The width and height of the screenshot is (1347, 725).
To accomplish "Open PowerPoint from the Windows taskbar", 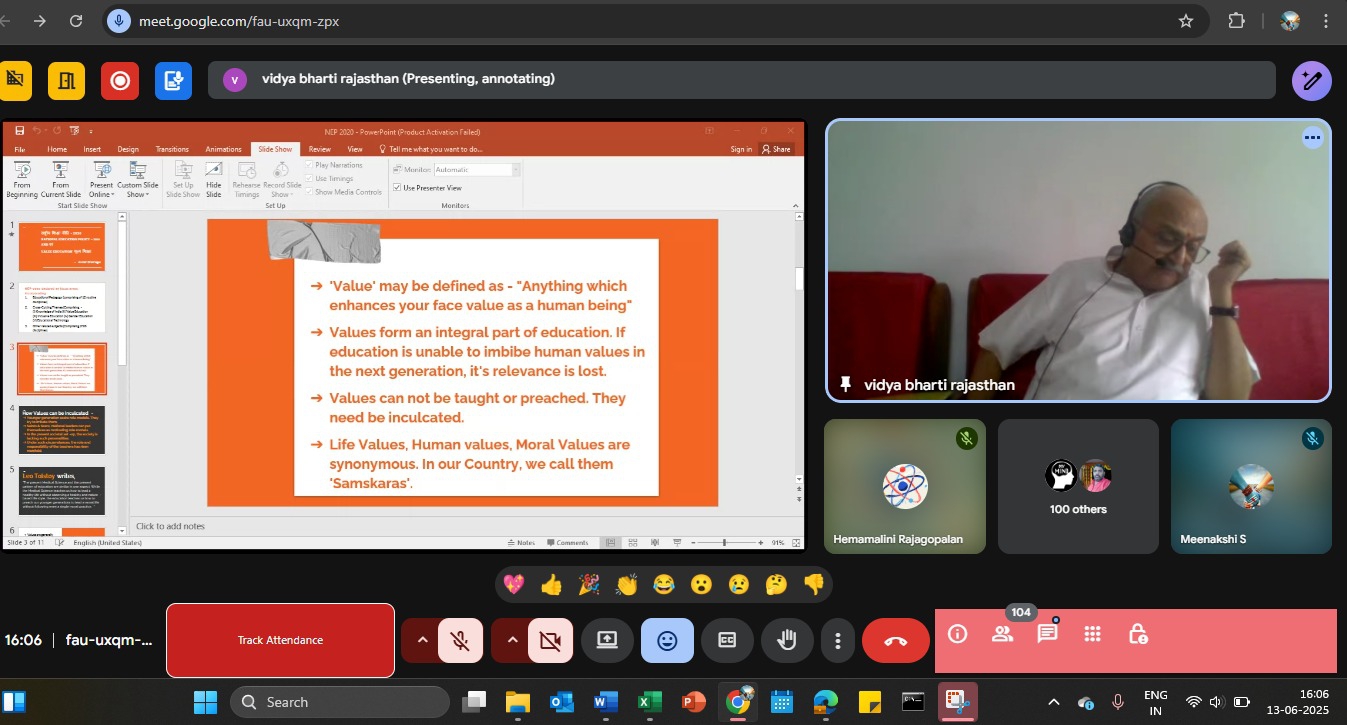I will click(x=693, y=702).
